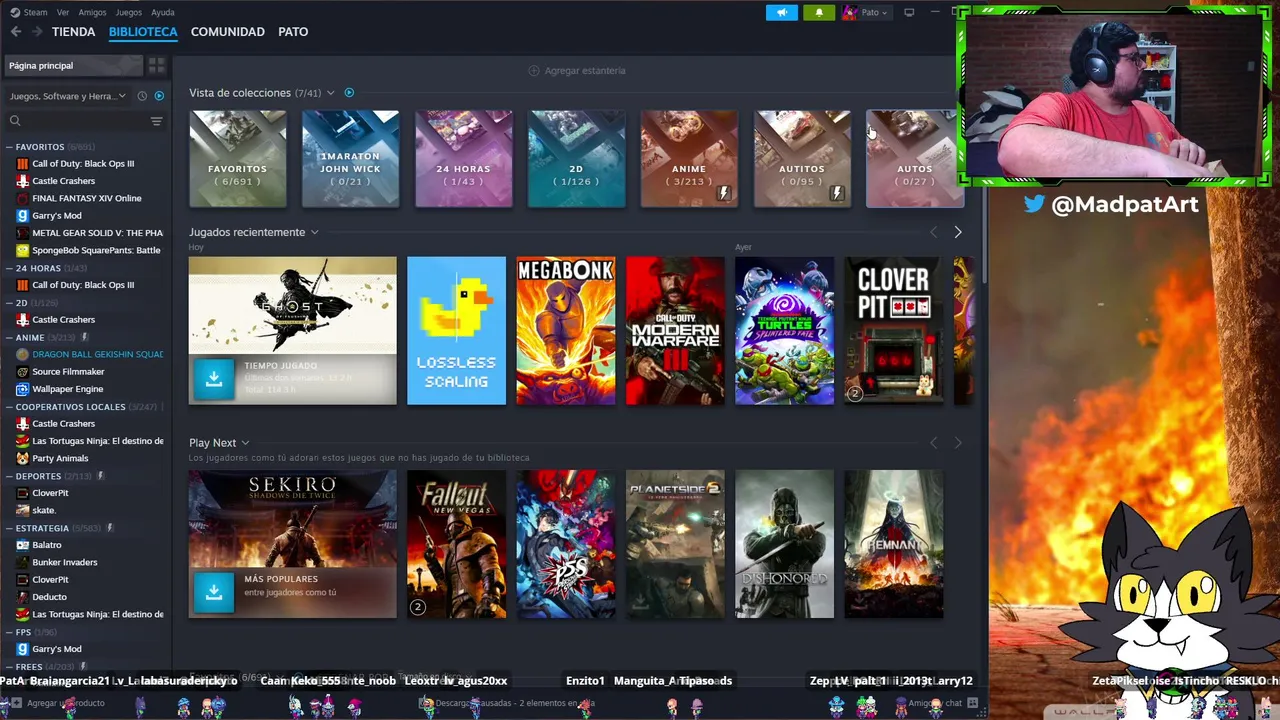Open the grid collections view icon
Image resolution: width=1280 pixels, height=720 pixels.
click(157, 66)
